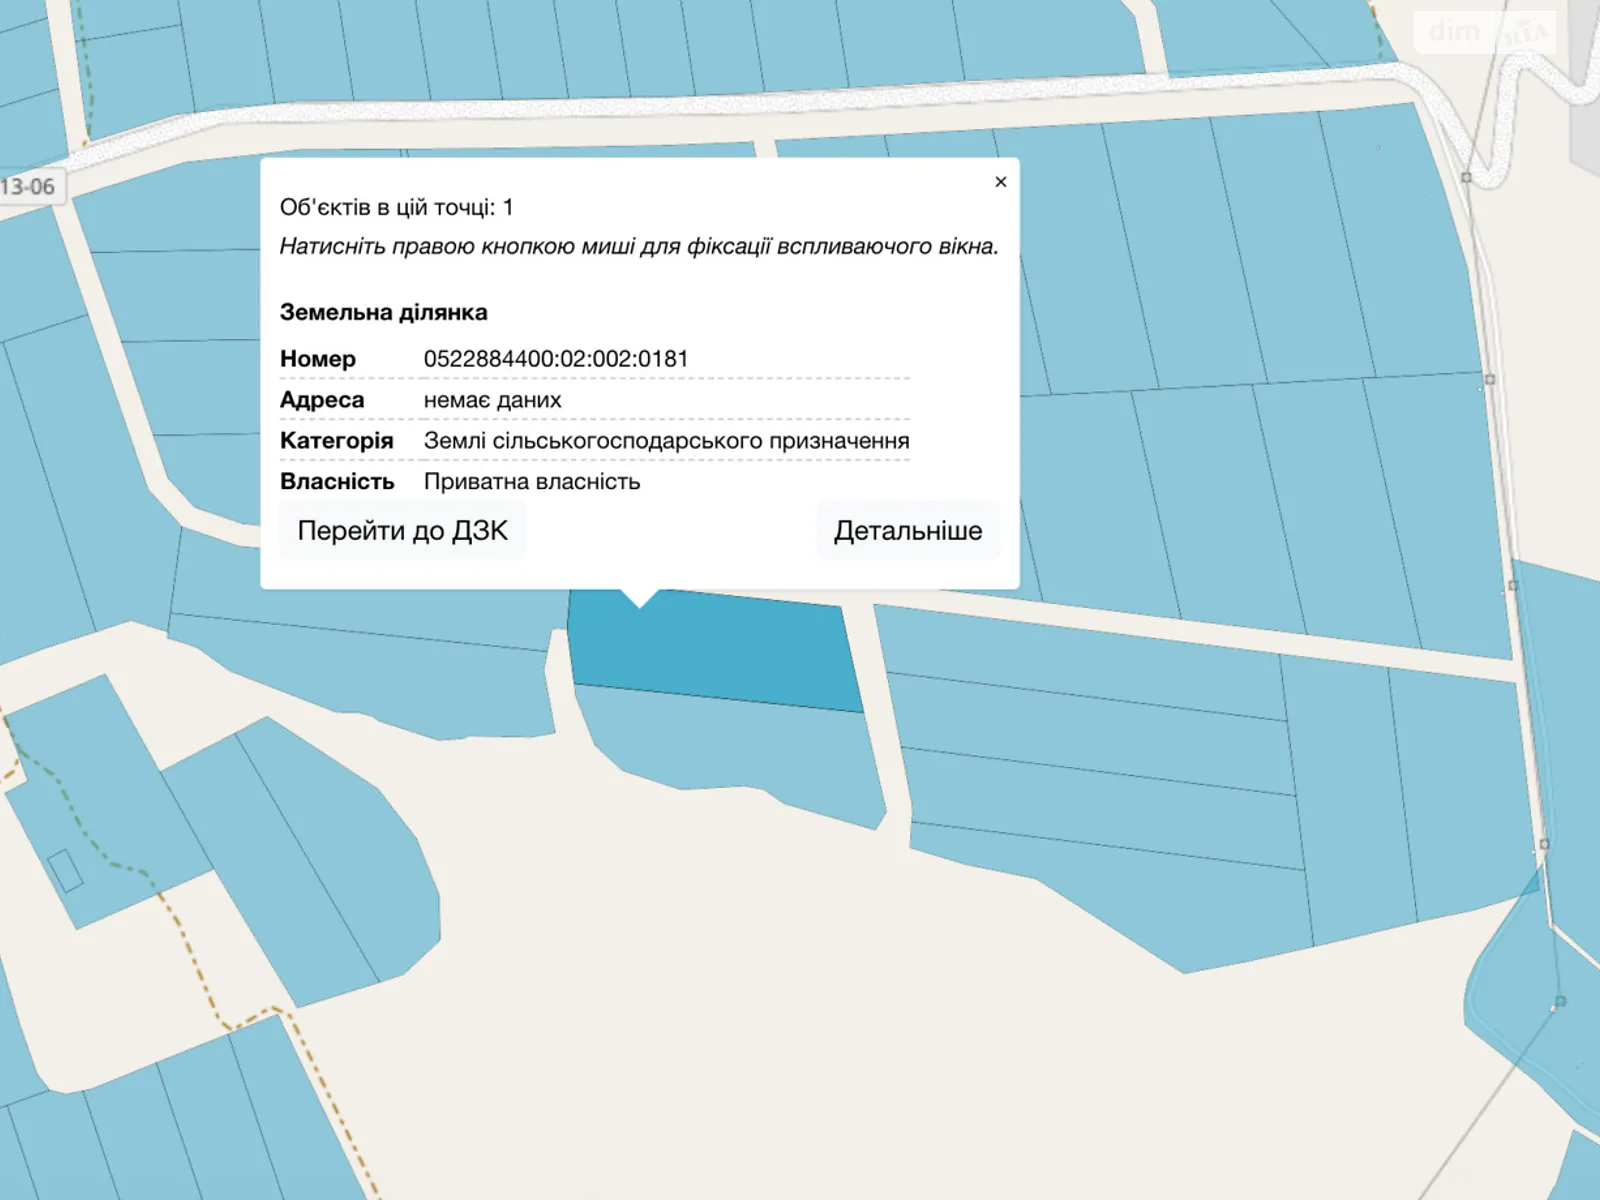This screenshot has width=1600, height=1200.
Task: Click the category value about agricultural land
Action: [666, 441]
